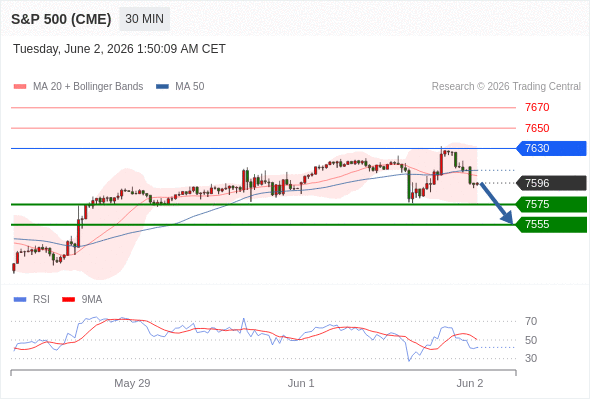The image size is (590, 400).
Task: Click the MA 50 blue legend swatch
Action: click(x=163, y=87)
